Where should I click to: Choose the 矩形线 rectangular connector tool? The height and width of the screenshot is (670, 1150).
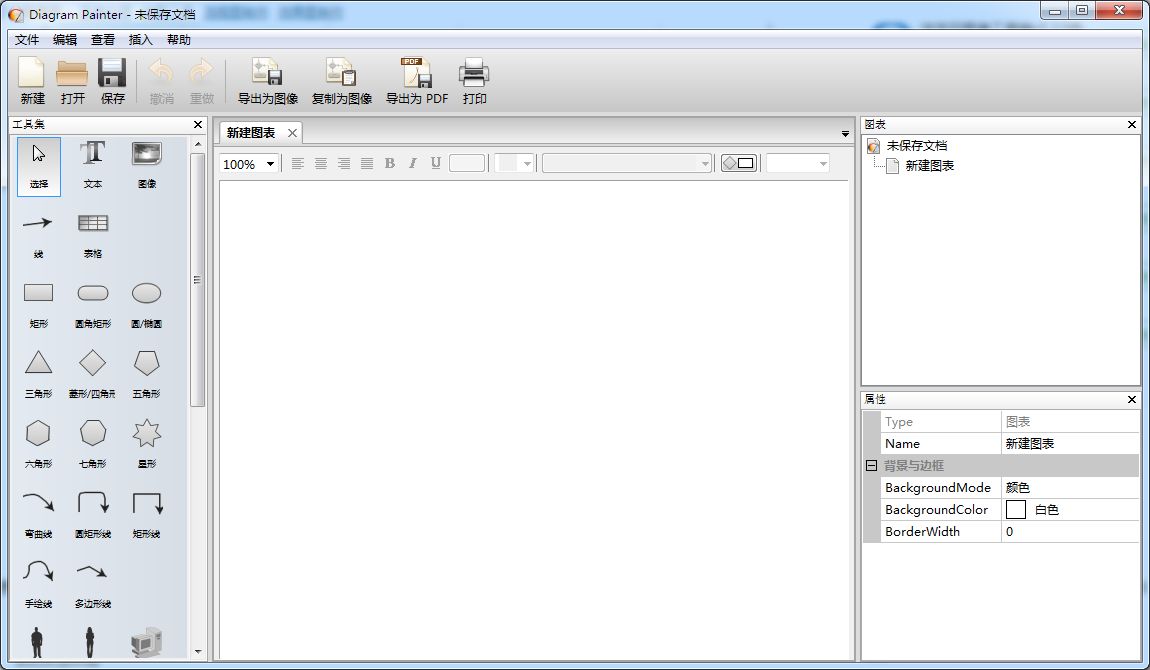click(147, 515)
